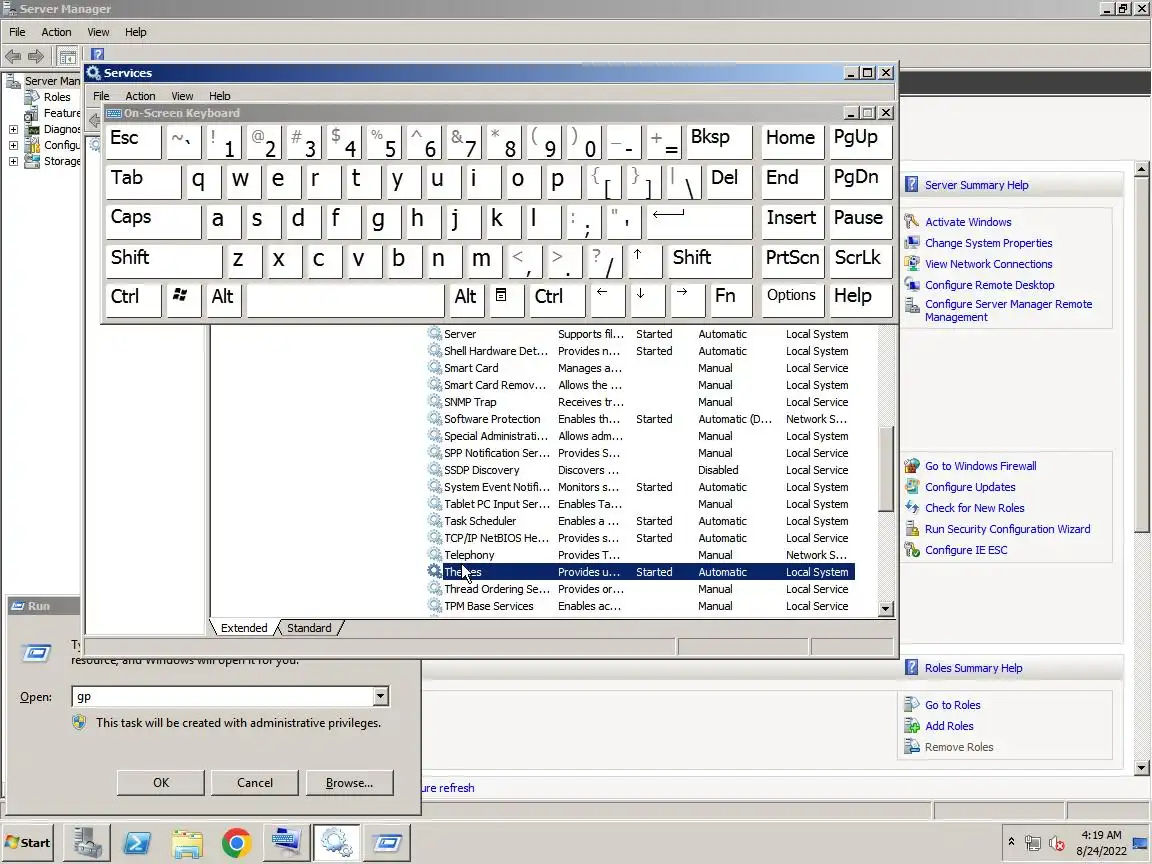
Task: Toggle left Alt key on keyboard
Action: (224, 299)
